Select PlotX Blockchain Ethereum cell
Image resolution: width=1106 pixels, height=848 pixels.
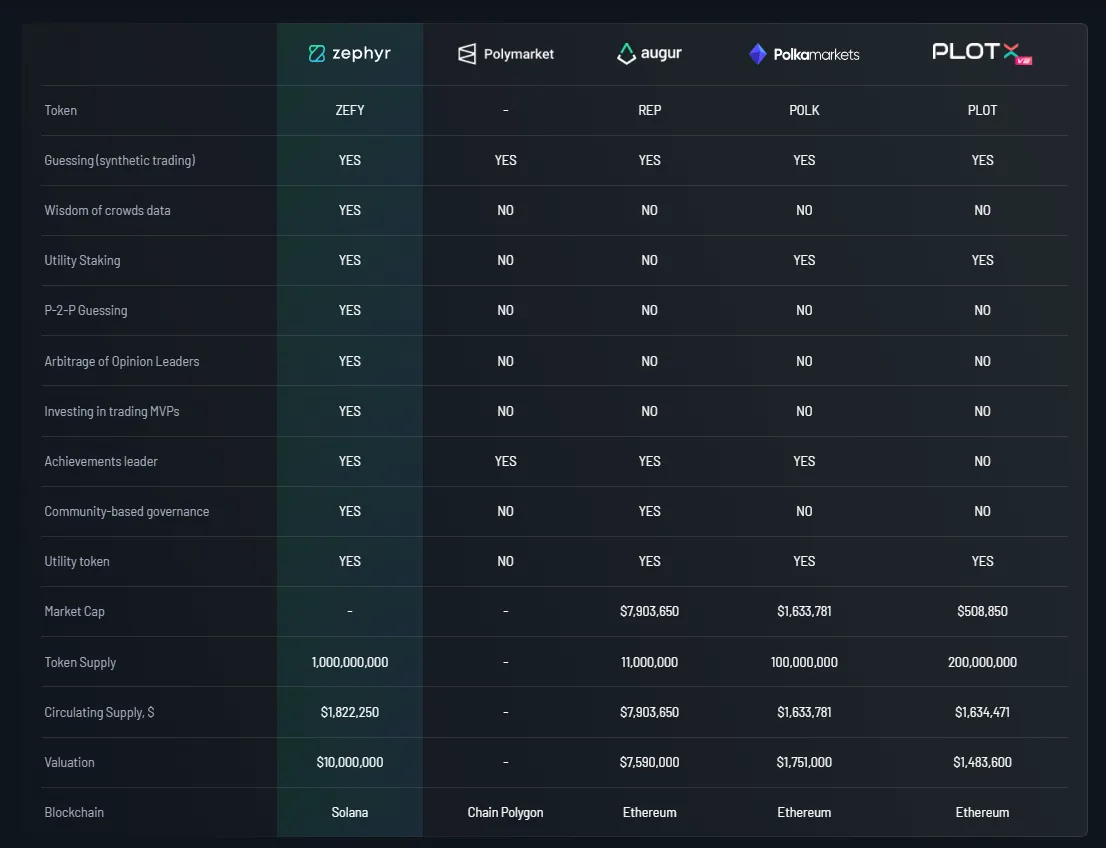[983, 813]
